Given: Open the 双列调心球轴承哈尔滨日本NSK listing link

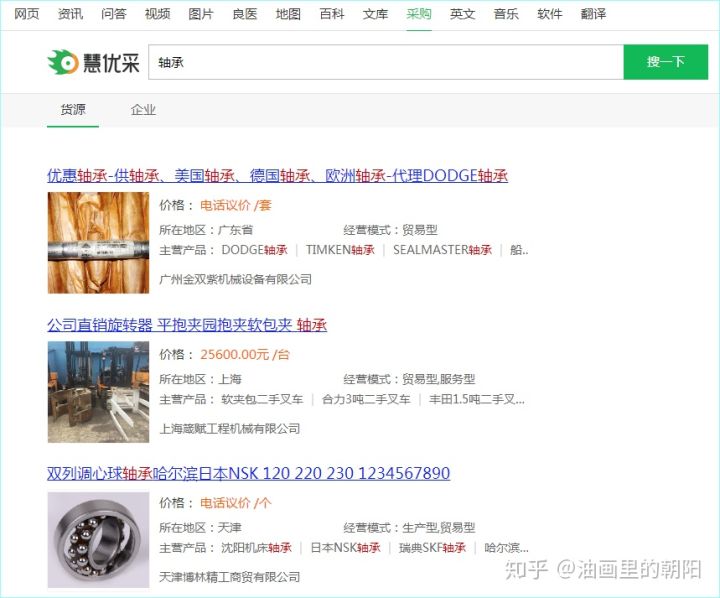Looking at the screenshot, I should point(248,473).
